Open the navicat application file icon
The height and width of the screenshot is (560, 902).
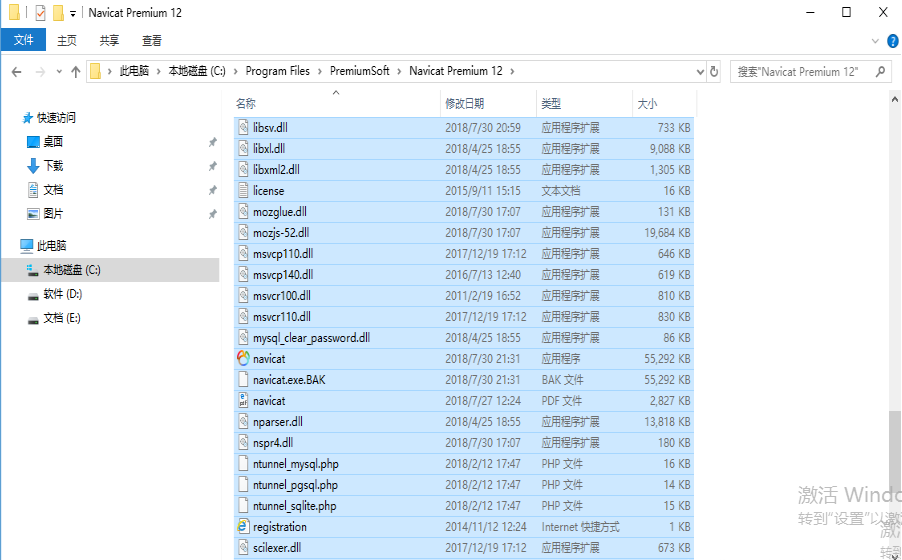(243, 359)
